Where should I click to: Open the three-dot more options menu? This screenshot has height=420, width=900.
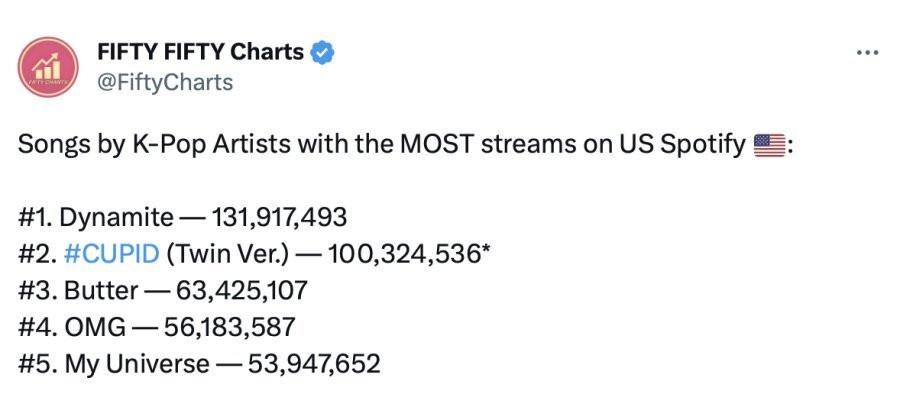(866, 51)
